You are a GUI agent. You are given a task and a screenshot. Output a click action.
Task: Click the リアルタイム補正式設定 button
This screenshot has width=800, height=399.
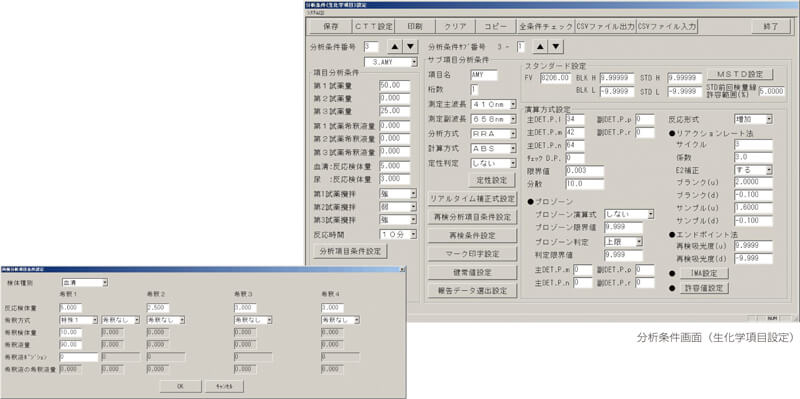472,198
